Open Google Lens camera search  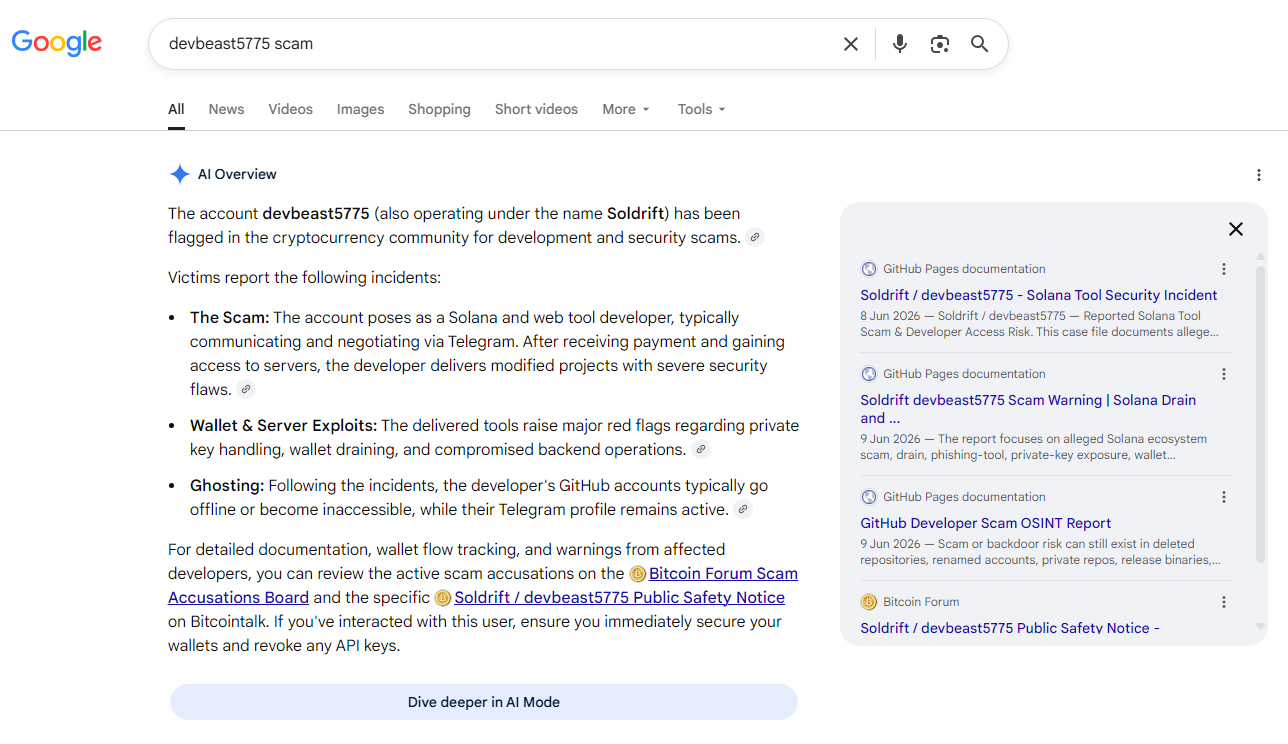940,44
